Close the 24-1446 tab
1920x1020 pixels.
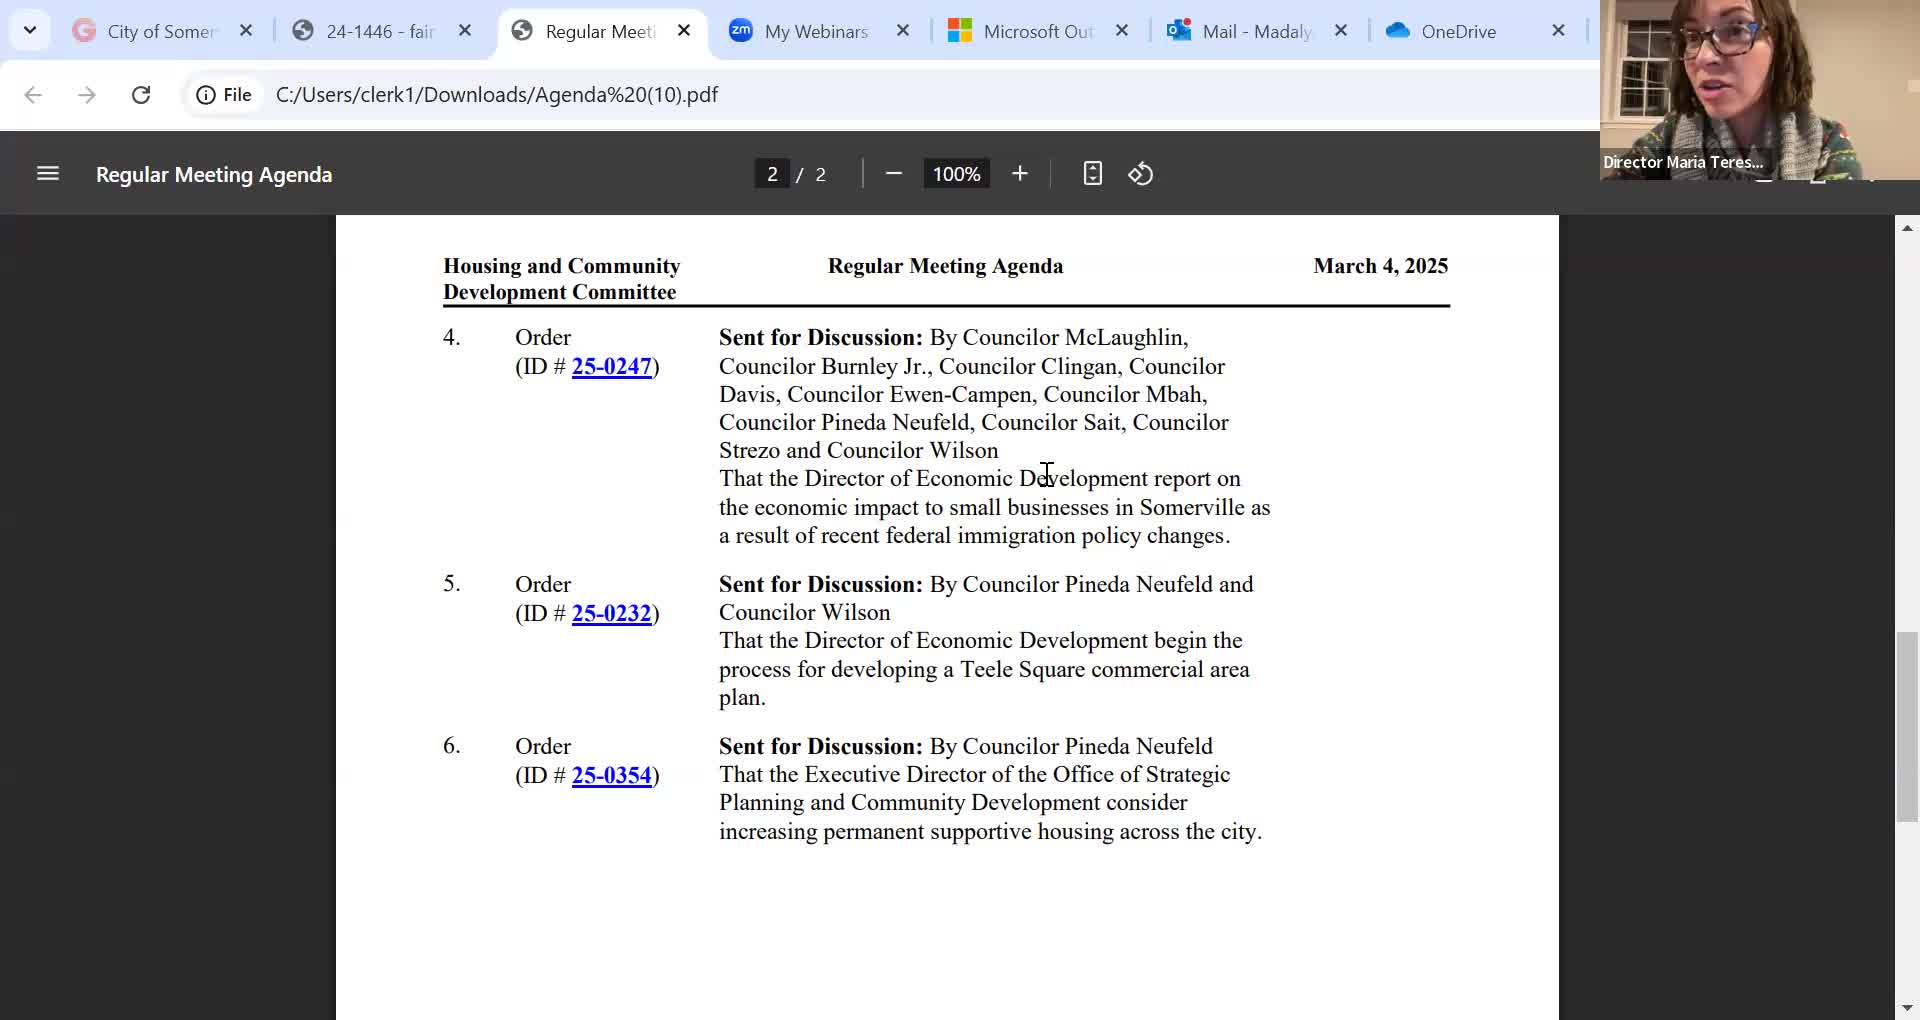pos(465,31)
